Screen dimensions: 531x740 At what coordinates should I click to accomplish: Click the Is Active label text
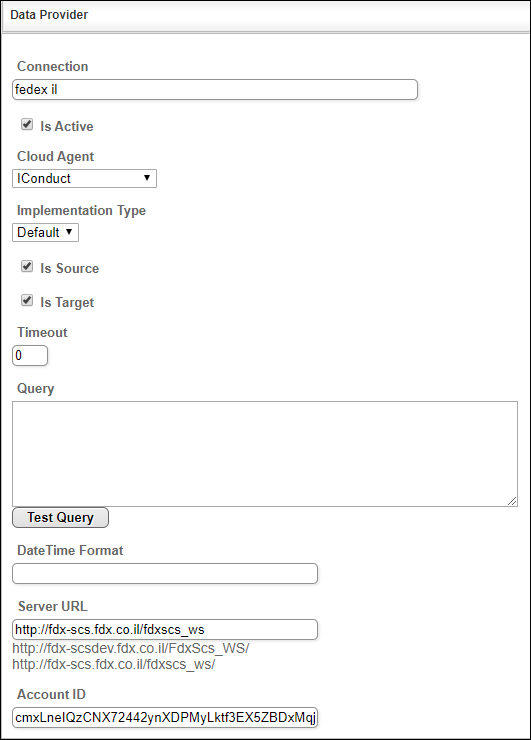tap(67, 126)
